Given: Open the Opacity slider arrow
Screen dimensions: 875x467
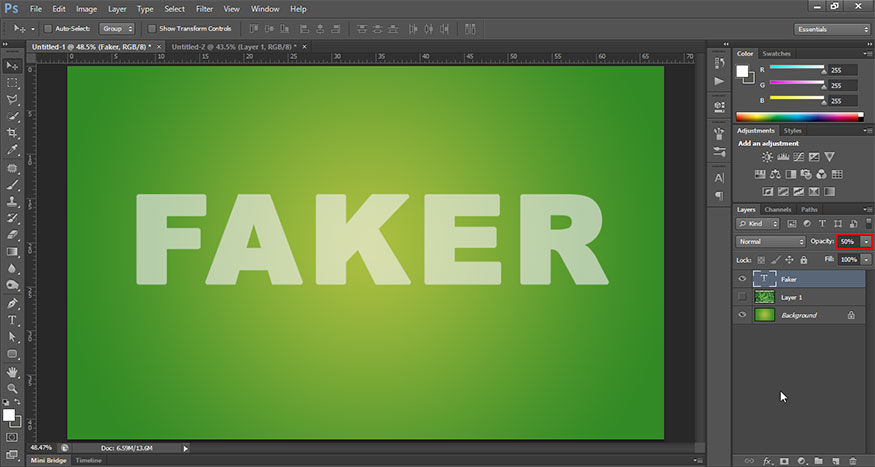Looking at the screenshot, I should point(866,242).
